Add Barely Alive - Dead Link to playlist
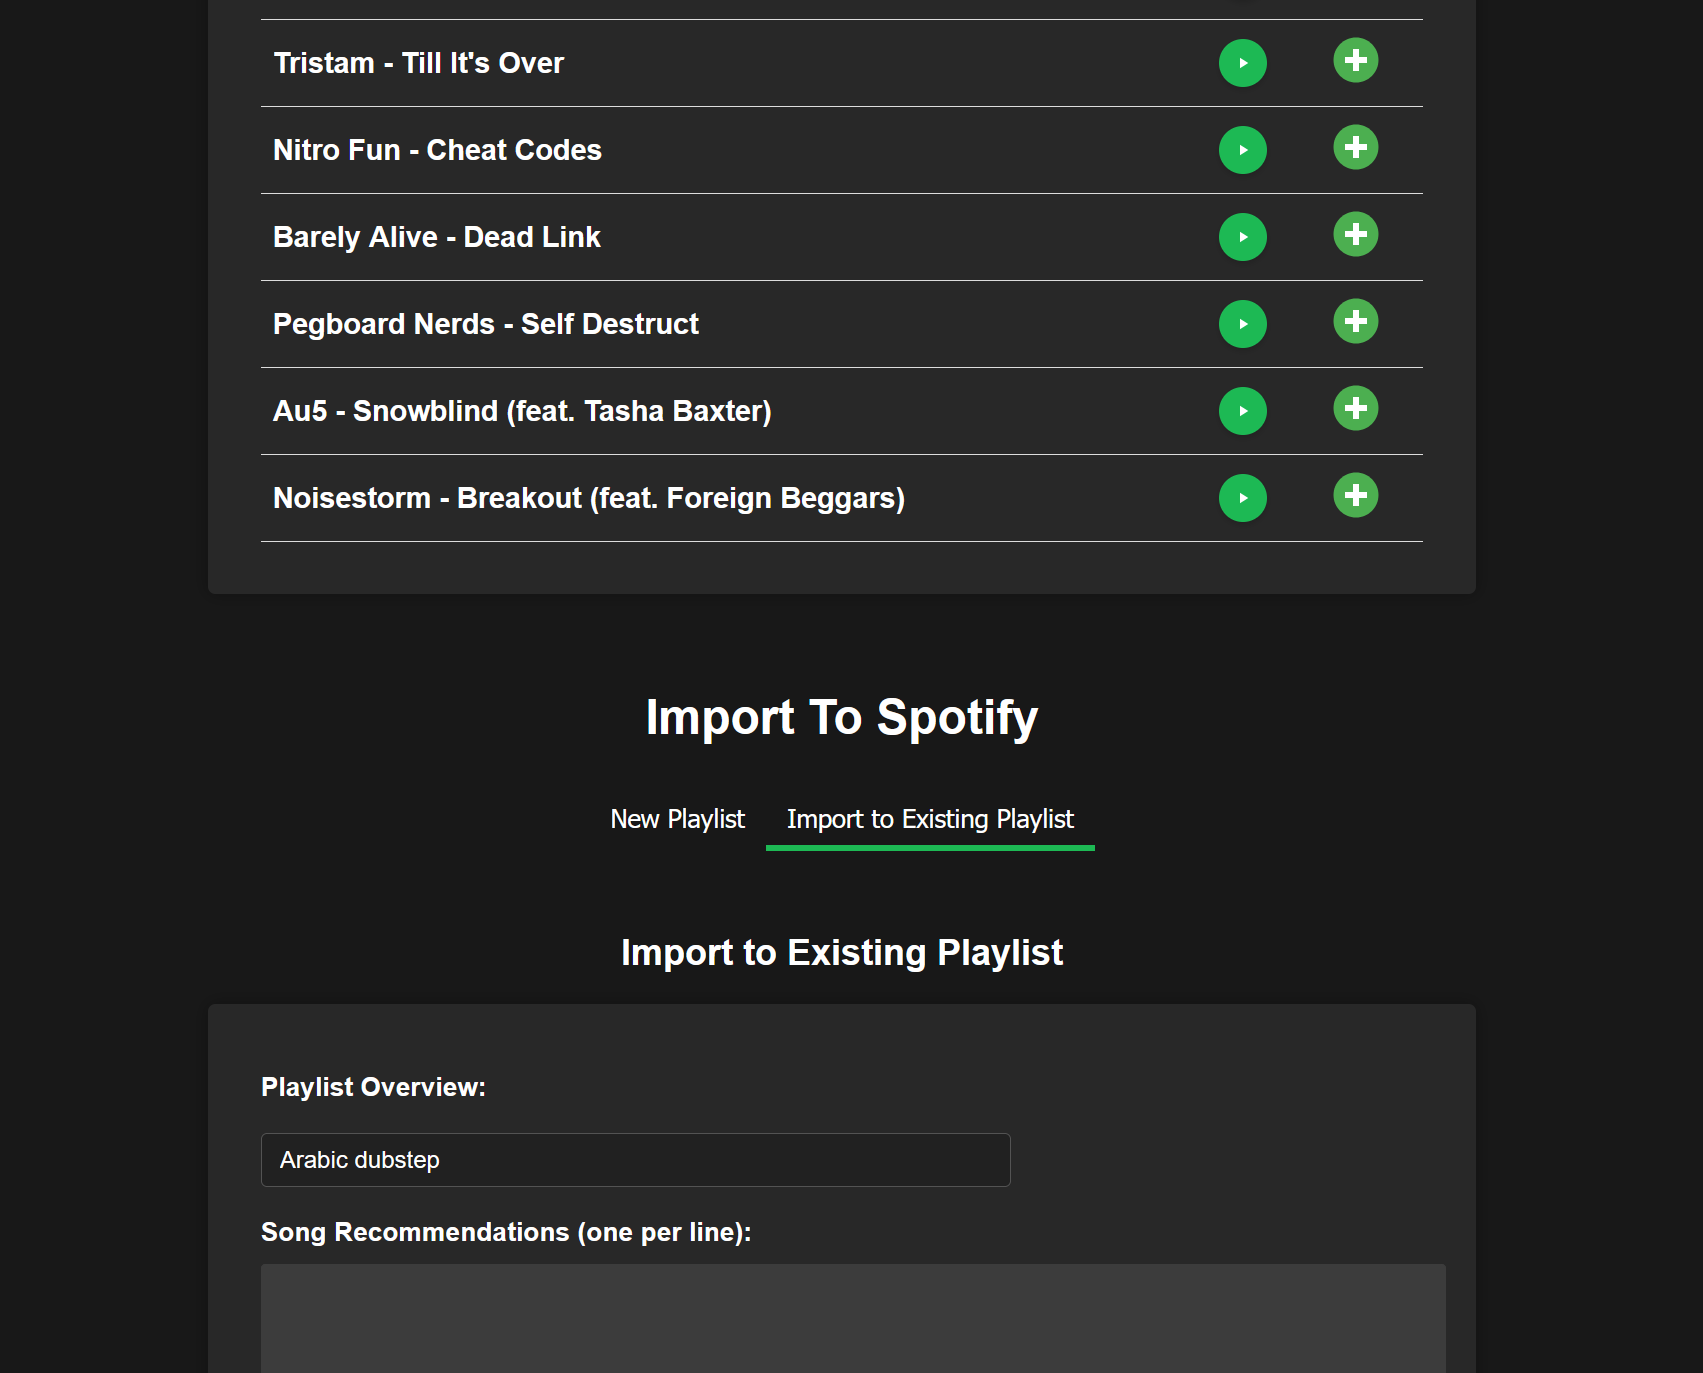 (x=1356, y=235)
